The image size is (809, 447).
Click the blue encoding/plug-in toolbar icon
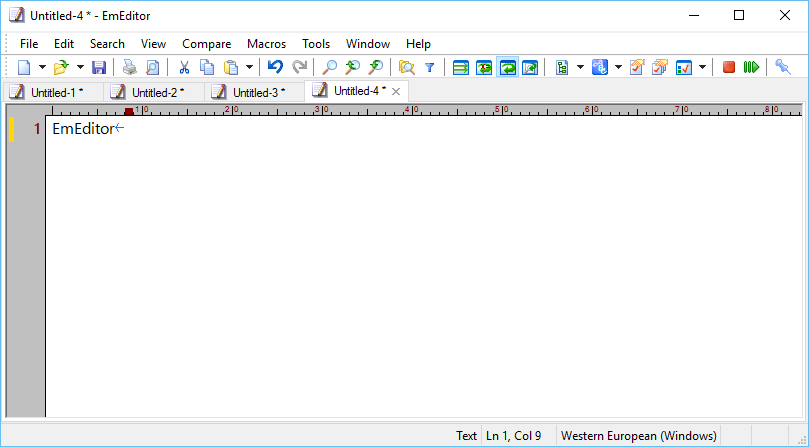point(600,67)
